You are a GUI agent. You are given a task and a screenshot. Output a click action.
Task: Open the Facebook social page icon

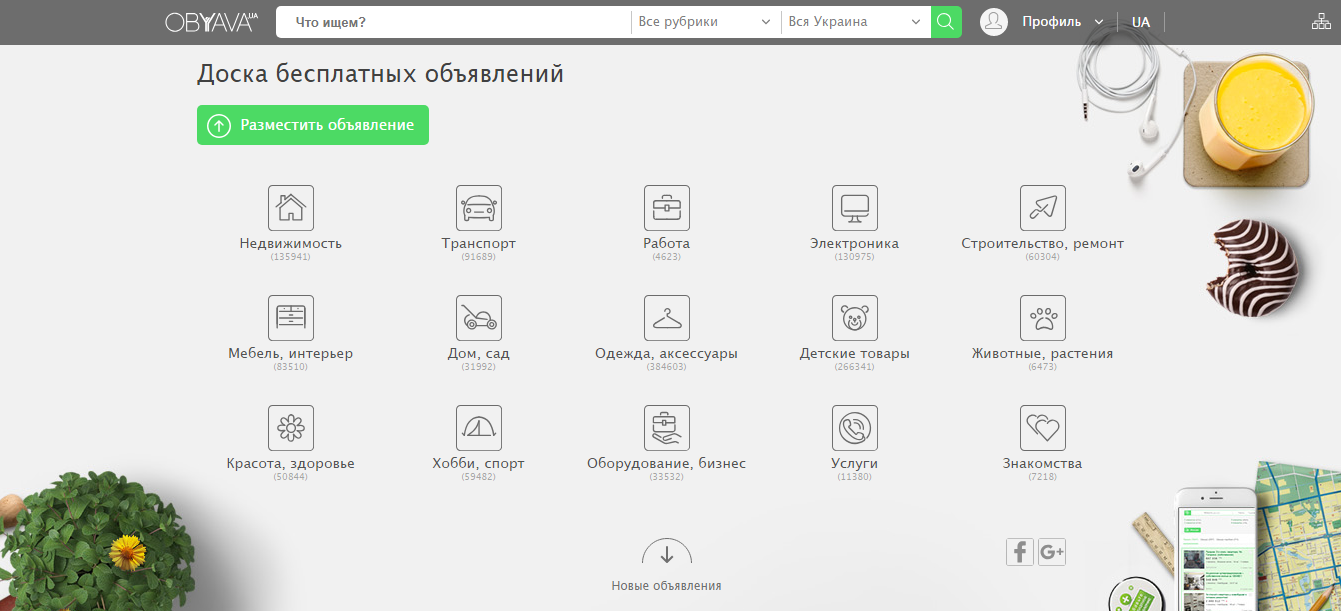(x=1019, y=551)
